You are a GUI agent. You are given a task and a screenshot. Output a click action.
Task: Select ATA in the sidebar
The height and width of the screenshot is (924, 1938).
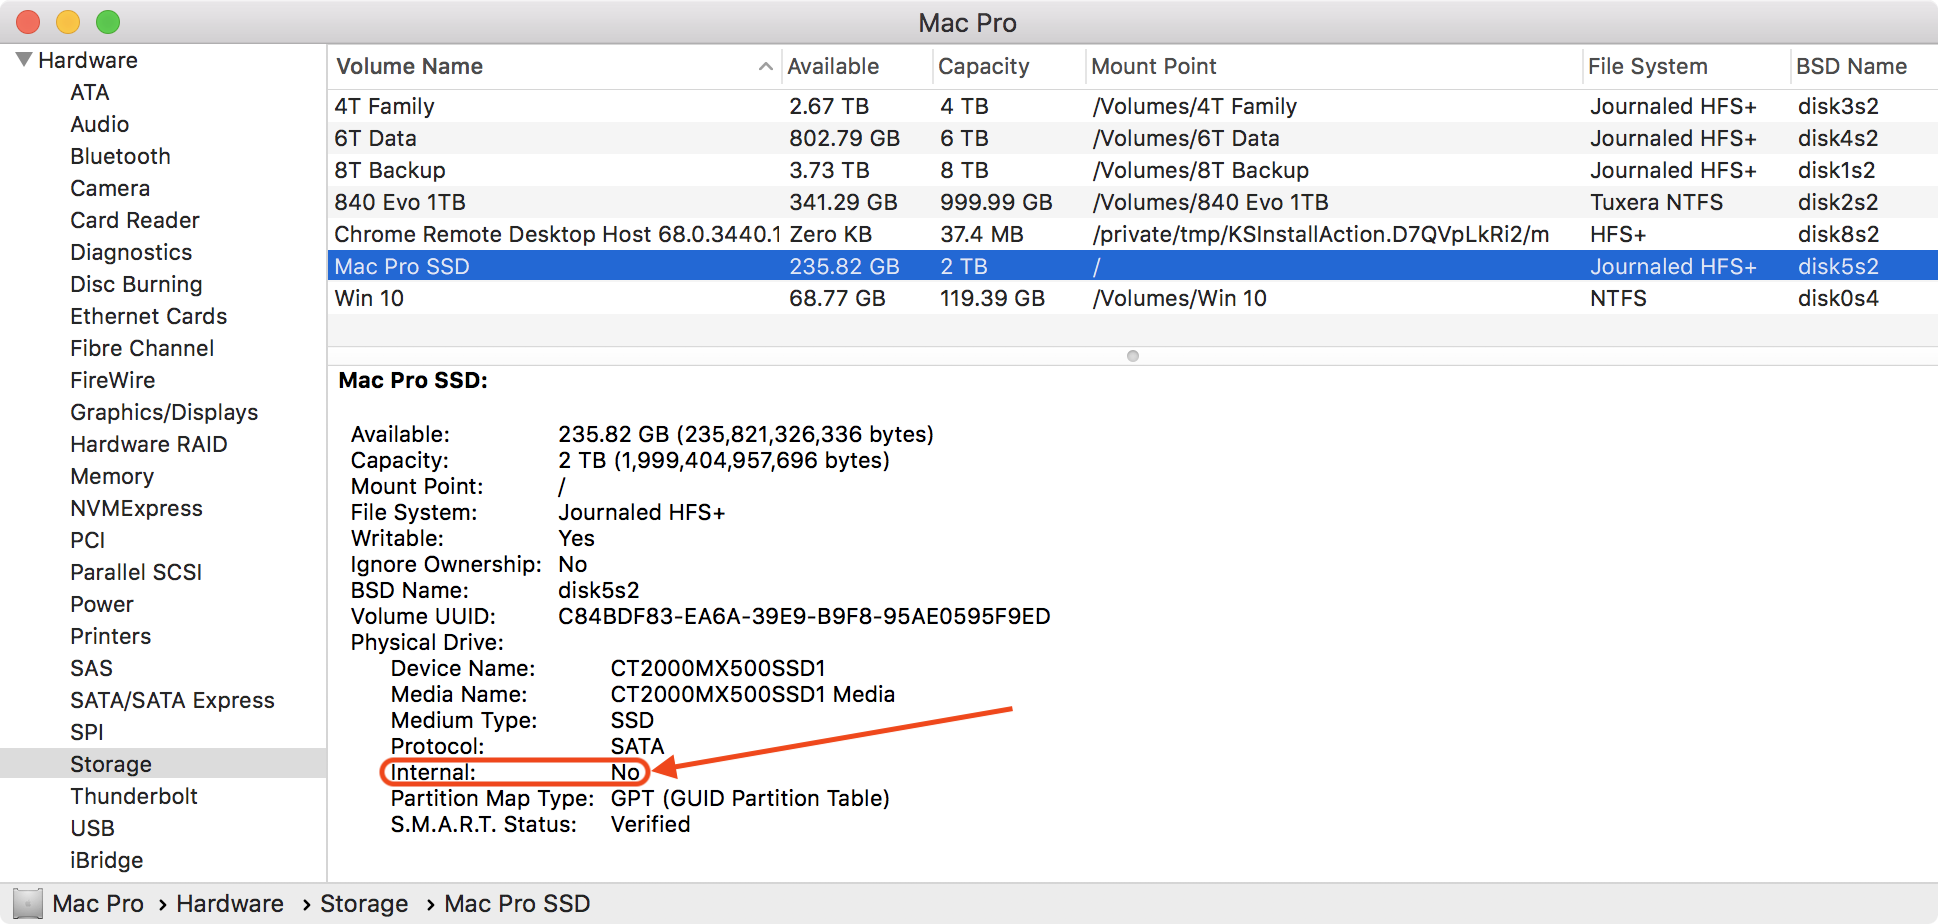(90, 92)
